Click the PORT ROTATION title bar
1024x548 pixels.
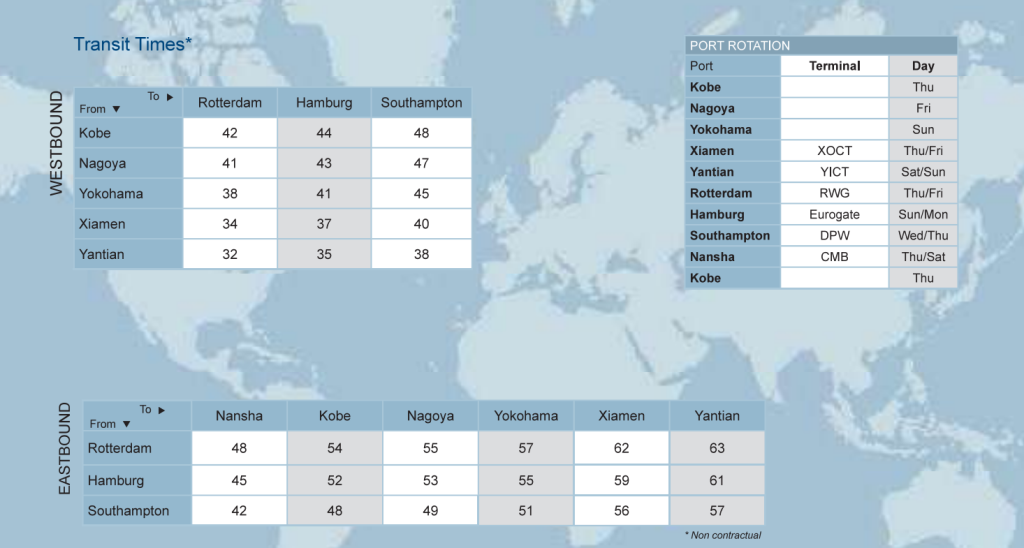coord(820,46)
